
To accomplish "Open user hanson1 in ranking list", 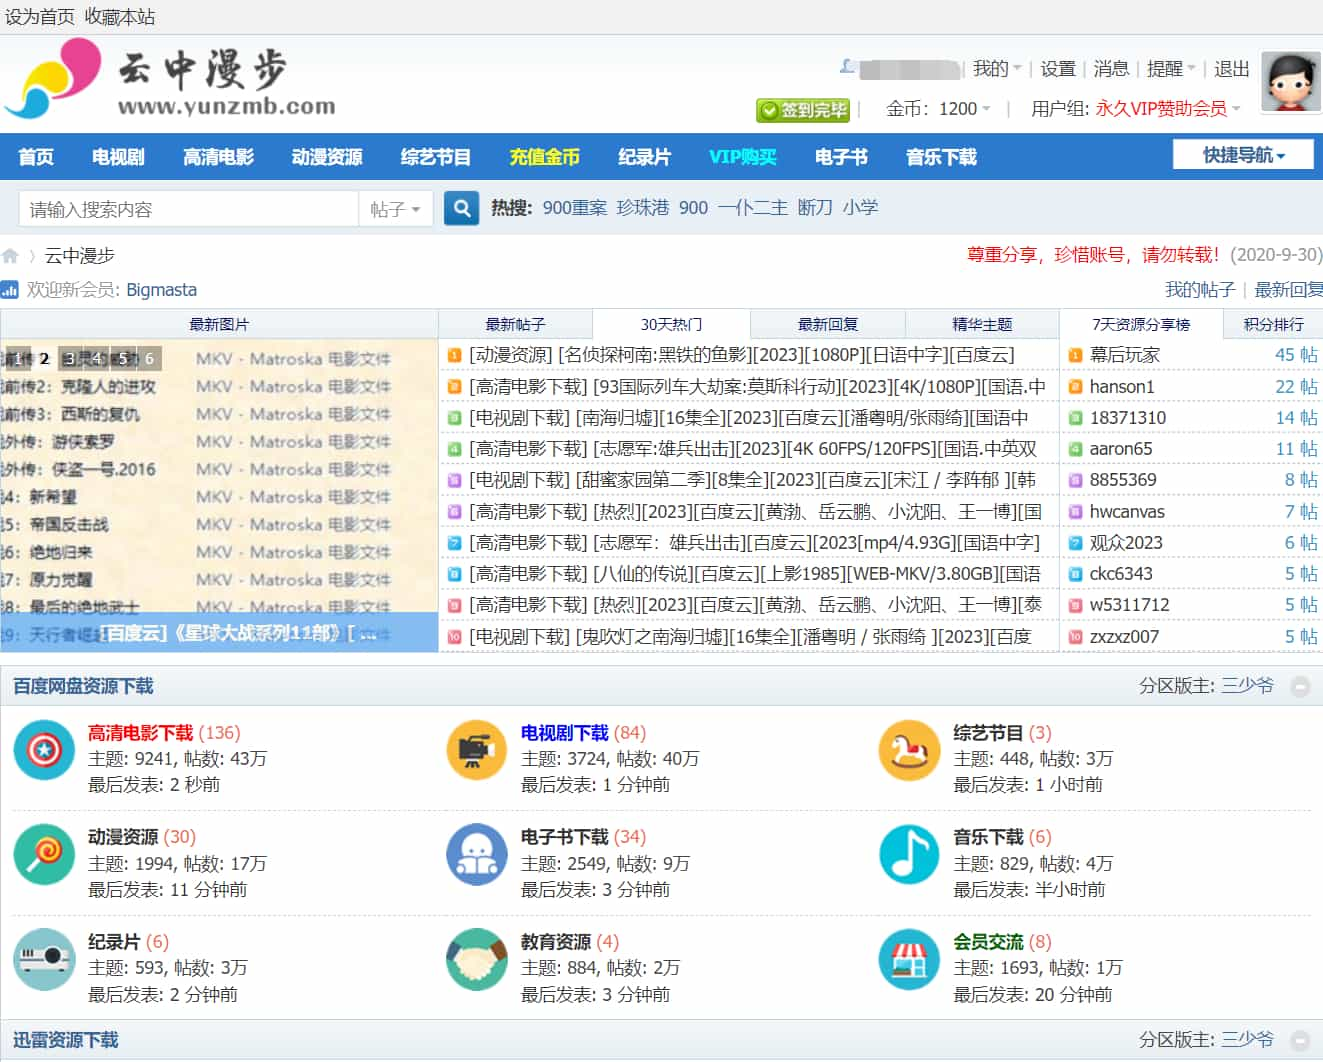I will 1122,386.
